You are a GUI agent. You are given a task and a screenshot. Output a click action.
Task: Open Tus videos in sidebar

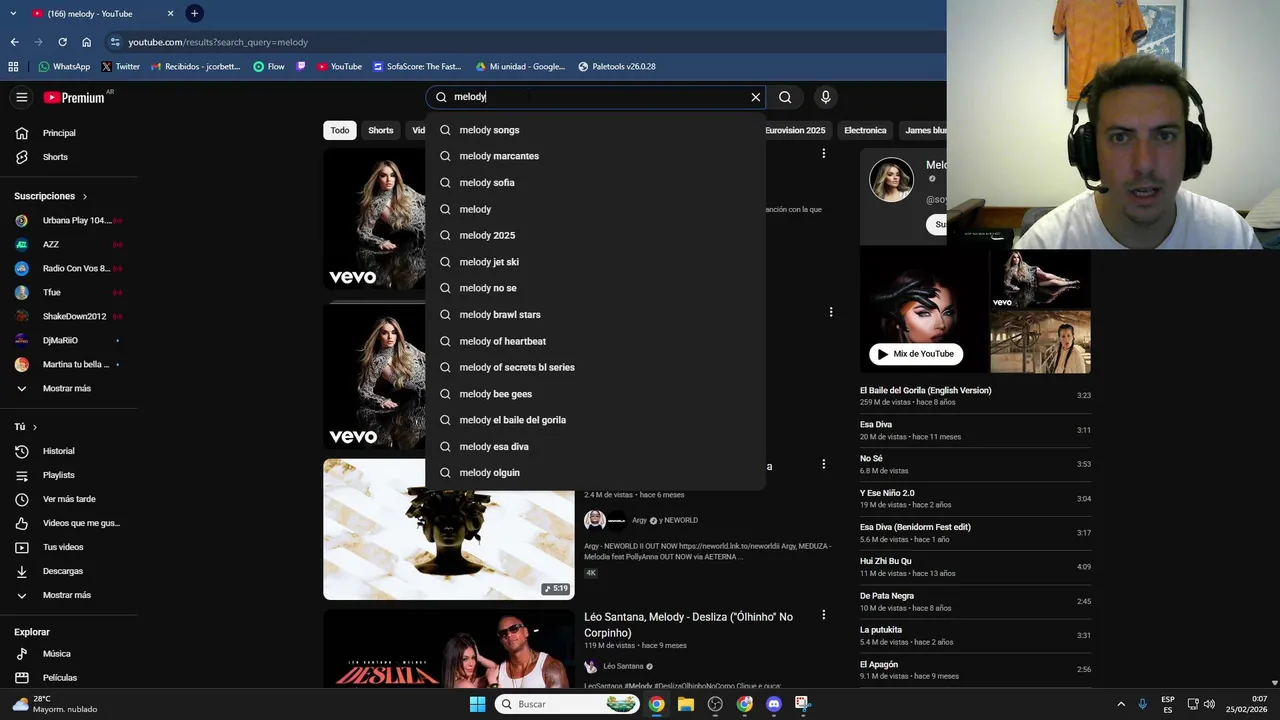(67, 547)
